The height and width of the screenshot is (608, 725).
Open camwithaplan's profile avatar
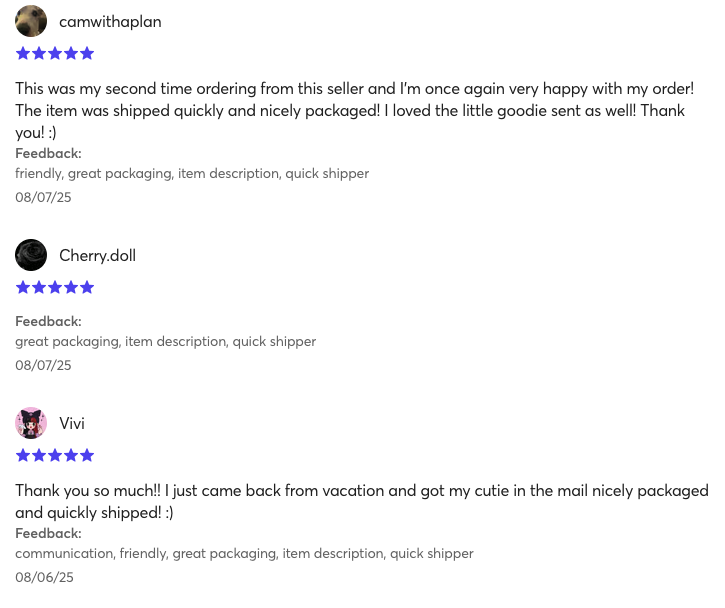[31, 21]
